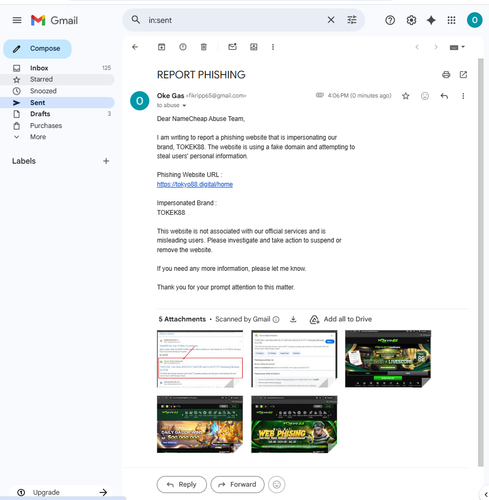This screenshot has width=489, height=500.
Task: Open the email in a new window
Action: [463, 74]
